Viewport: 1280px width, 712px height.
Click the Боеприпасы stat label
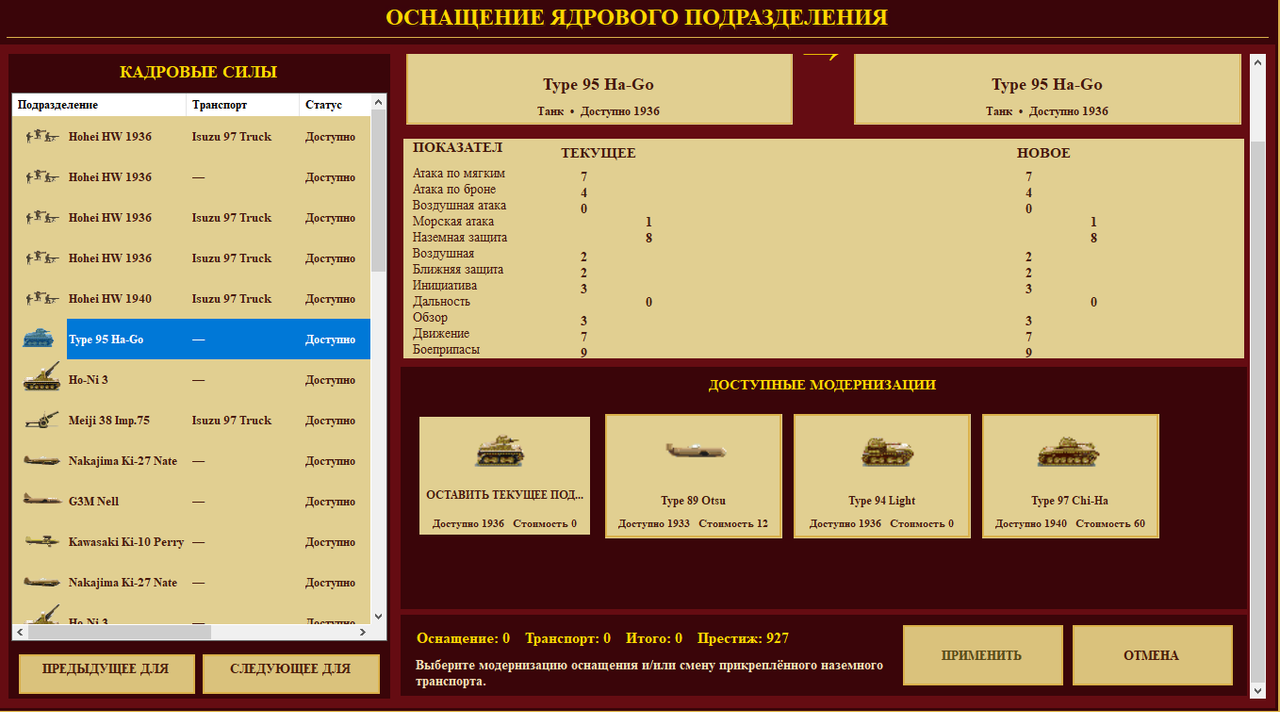(446, 349)
